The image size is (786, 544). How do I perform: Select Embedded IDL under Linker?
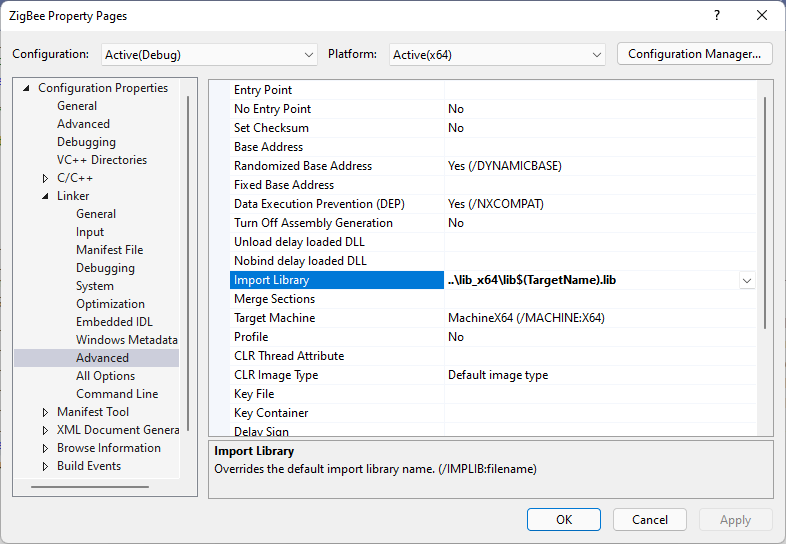(114, 322)
